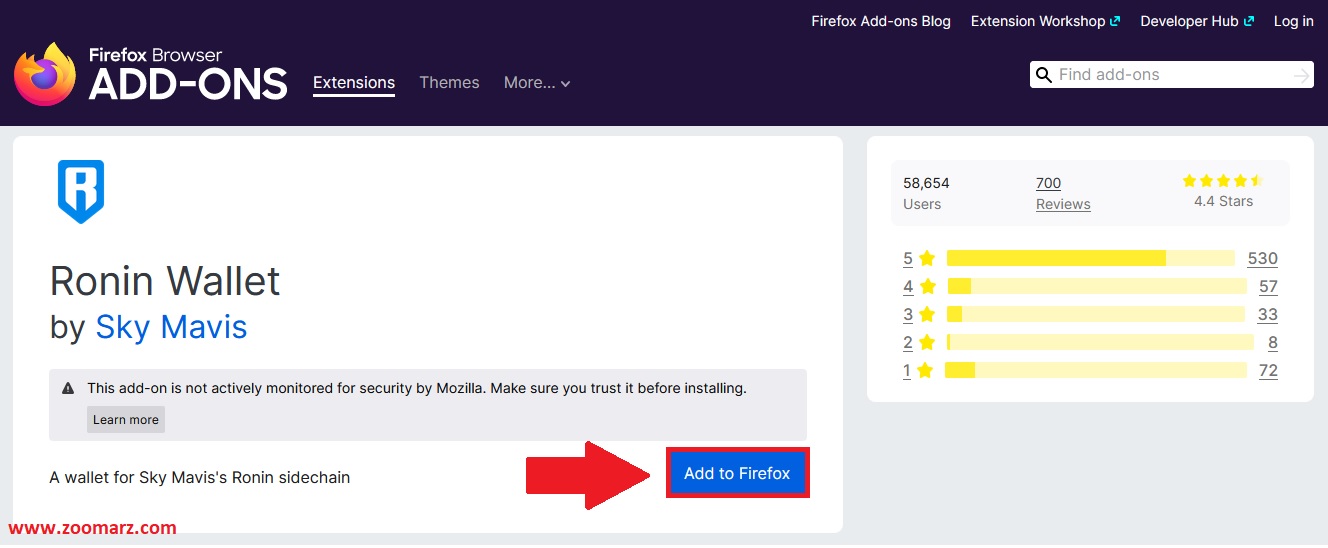Click the 4-star rating bar
The image size is (1328, 548).
click(1097, 286)
